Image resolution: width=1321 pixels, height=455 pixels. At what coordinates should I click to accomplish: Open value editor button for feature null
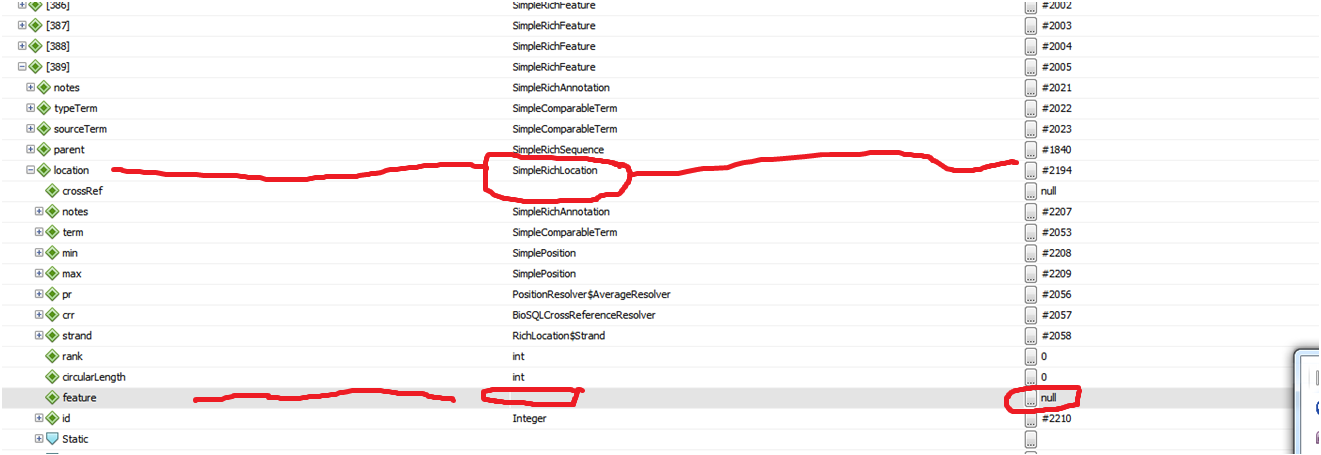coord(1031,398)
